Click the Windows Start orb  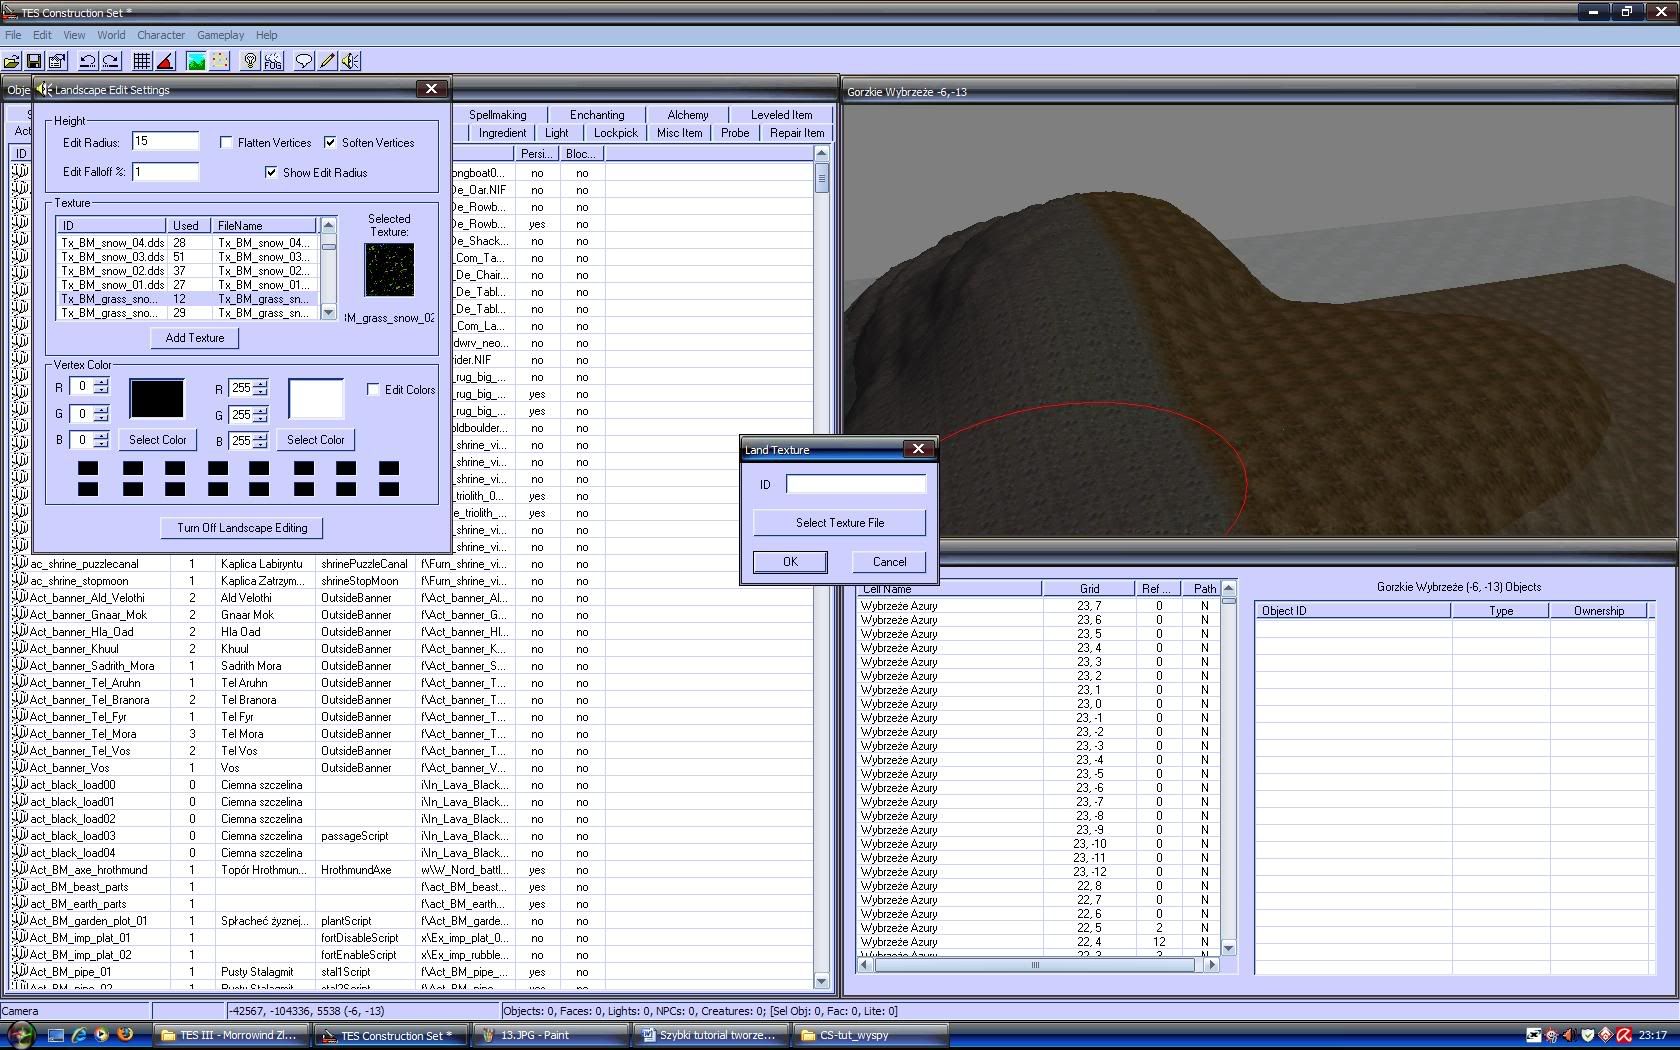21,1035
